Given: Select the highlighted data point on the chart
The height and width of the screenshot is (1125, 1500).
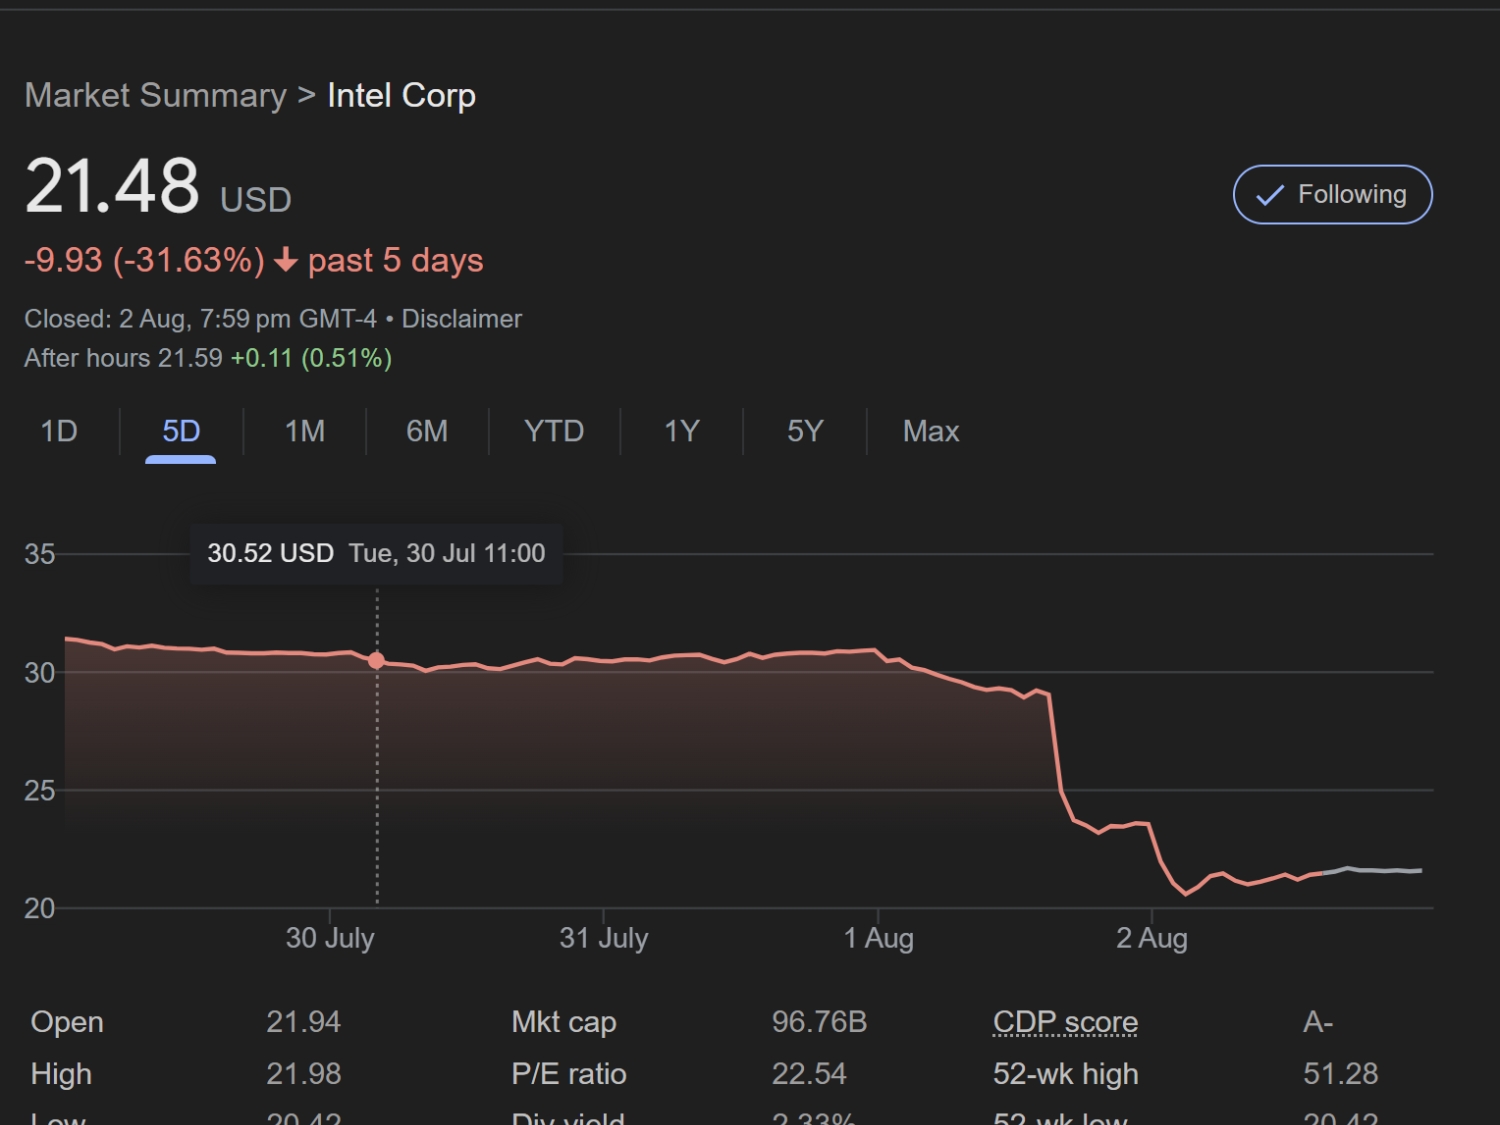Looking at the screenshot, I should coord(376,659).
